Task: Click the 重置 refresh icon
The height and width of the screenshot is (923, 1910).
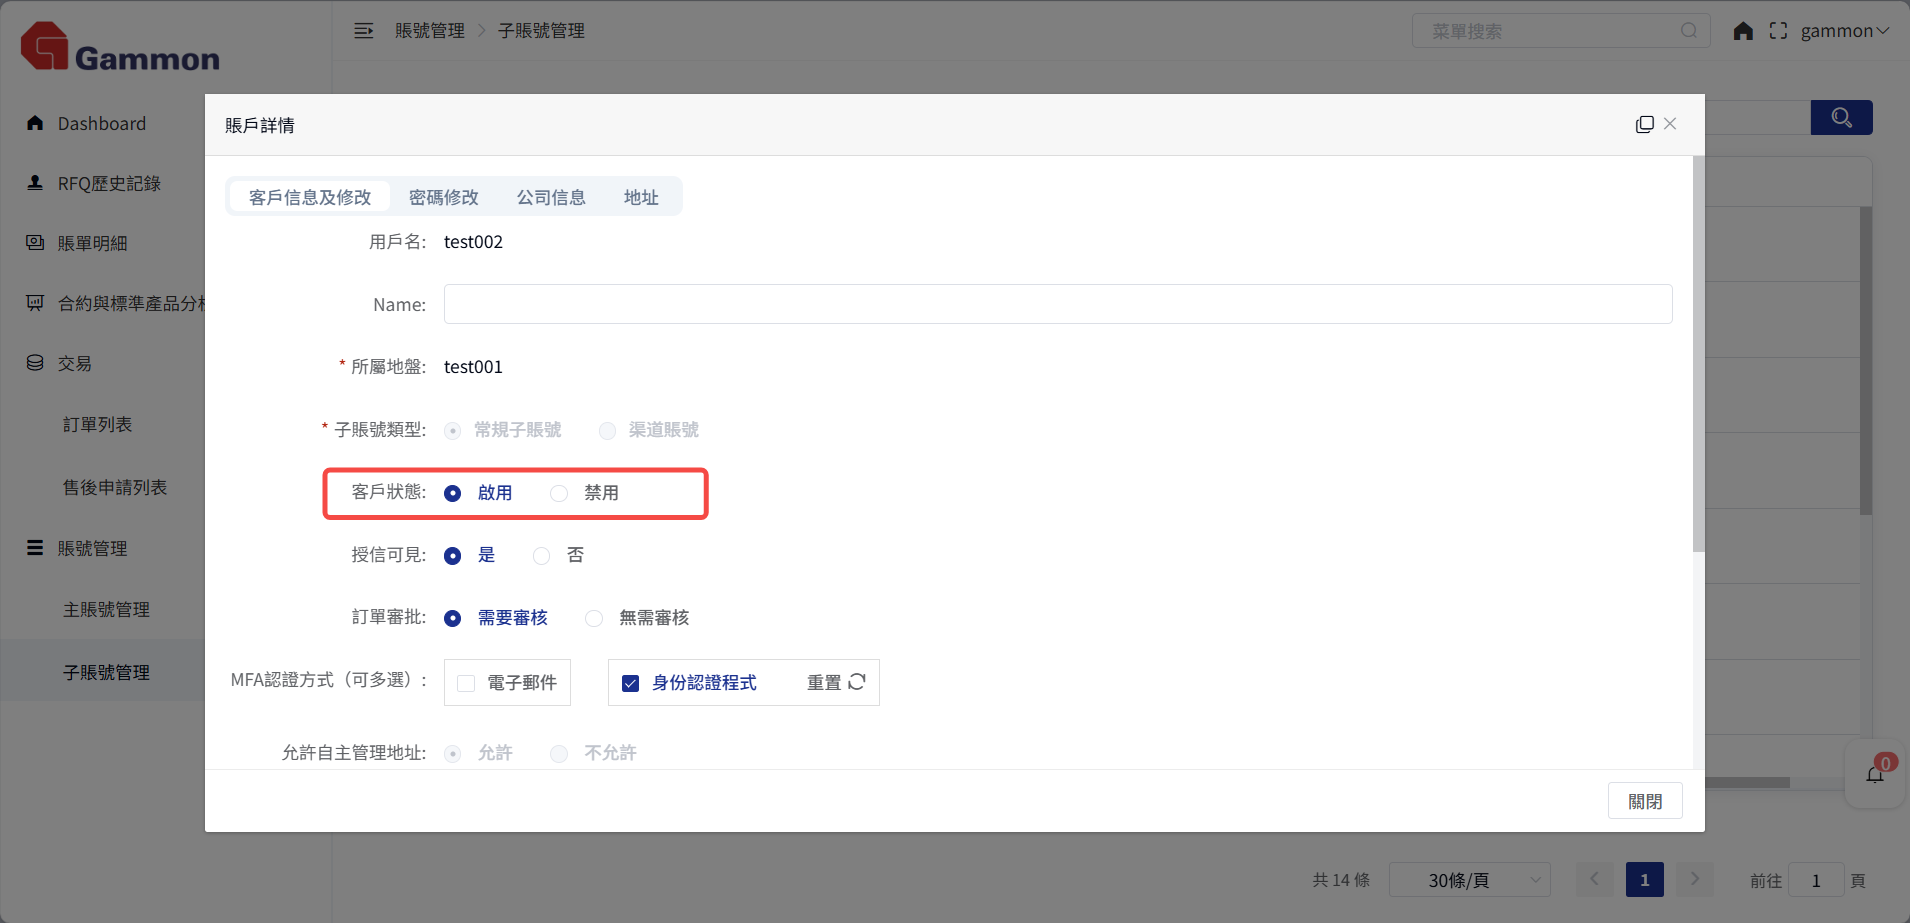Action: pyautogui.click(x=857, y=682)
